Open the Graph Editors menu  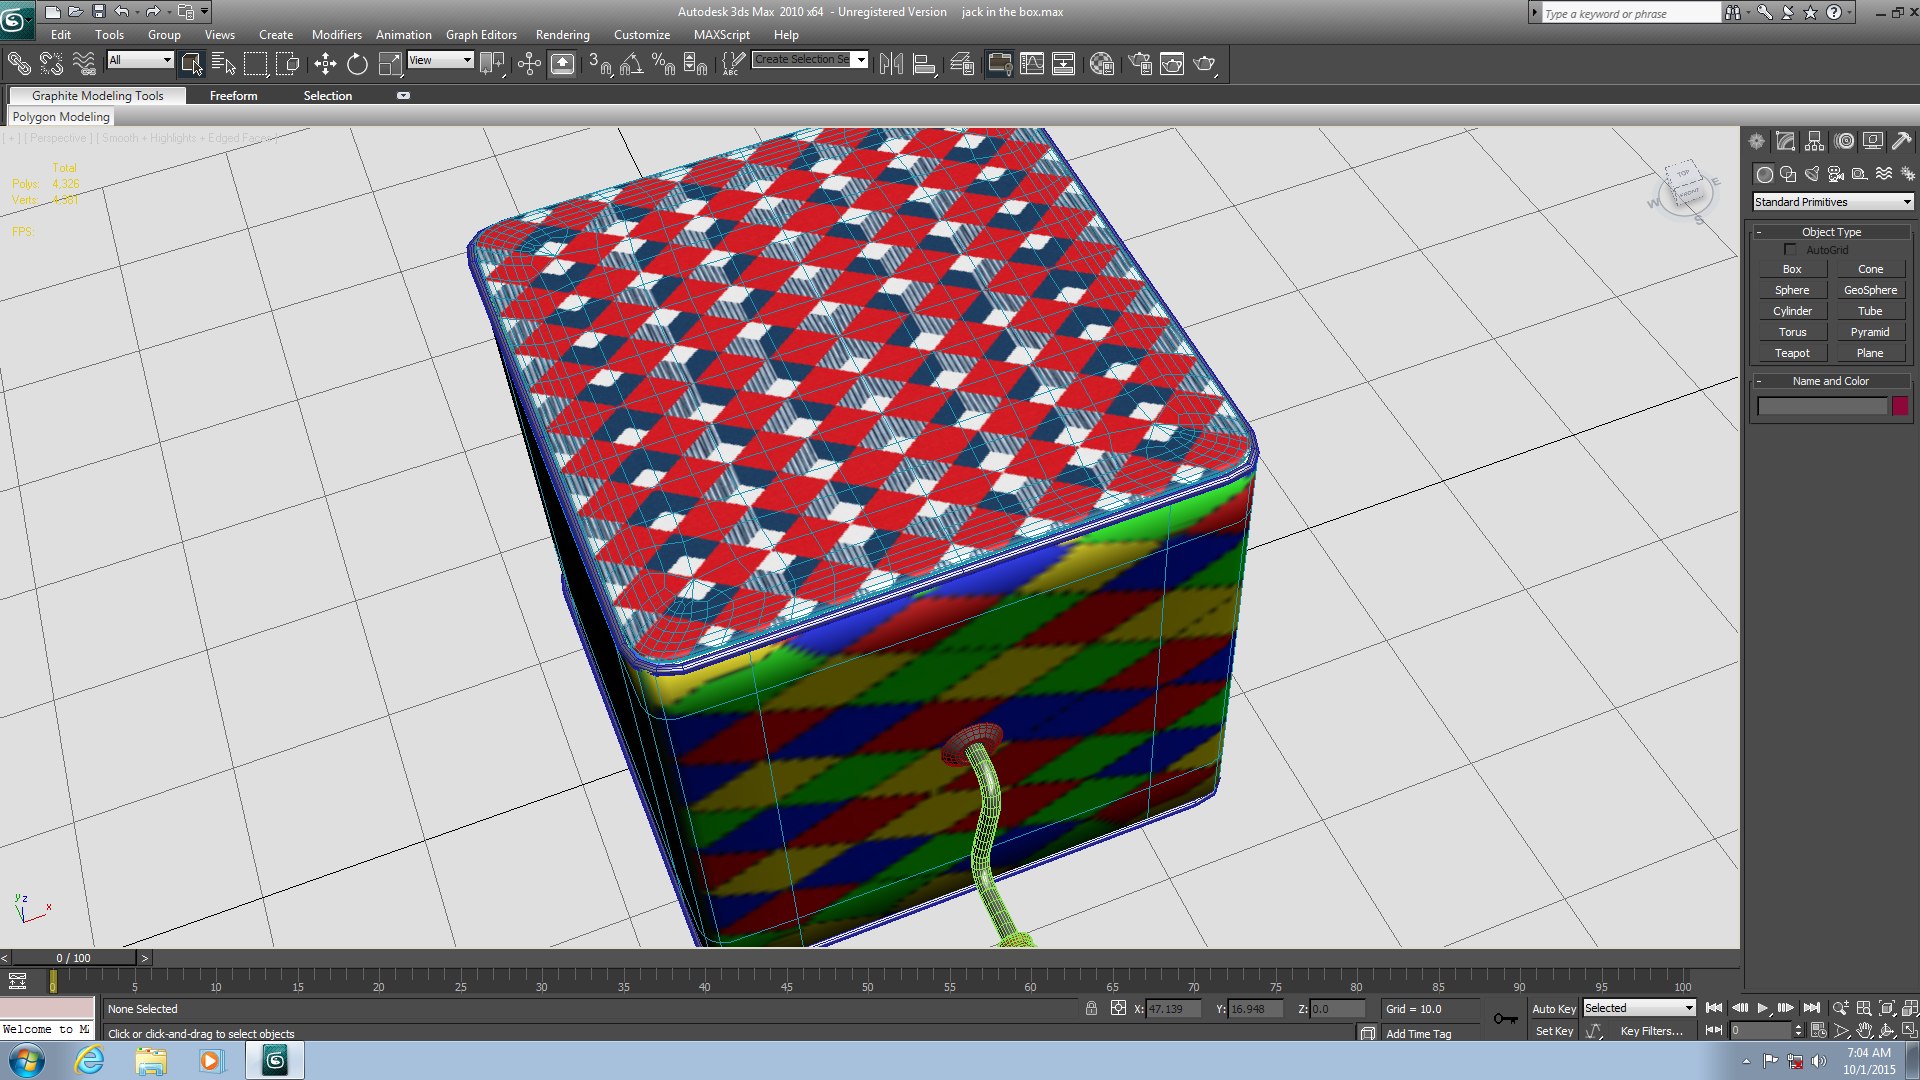[481, 35]
